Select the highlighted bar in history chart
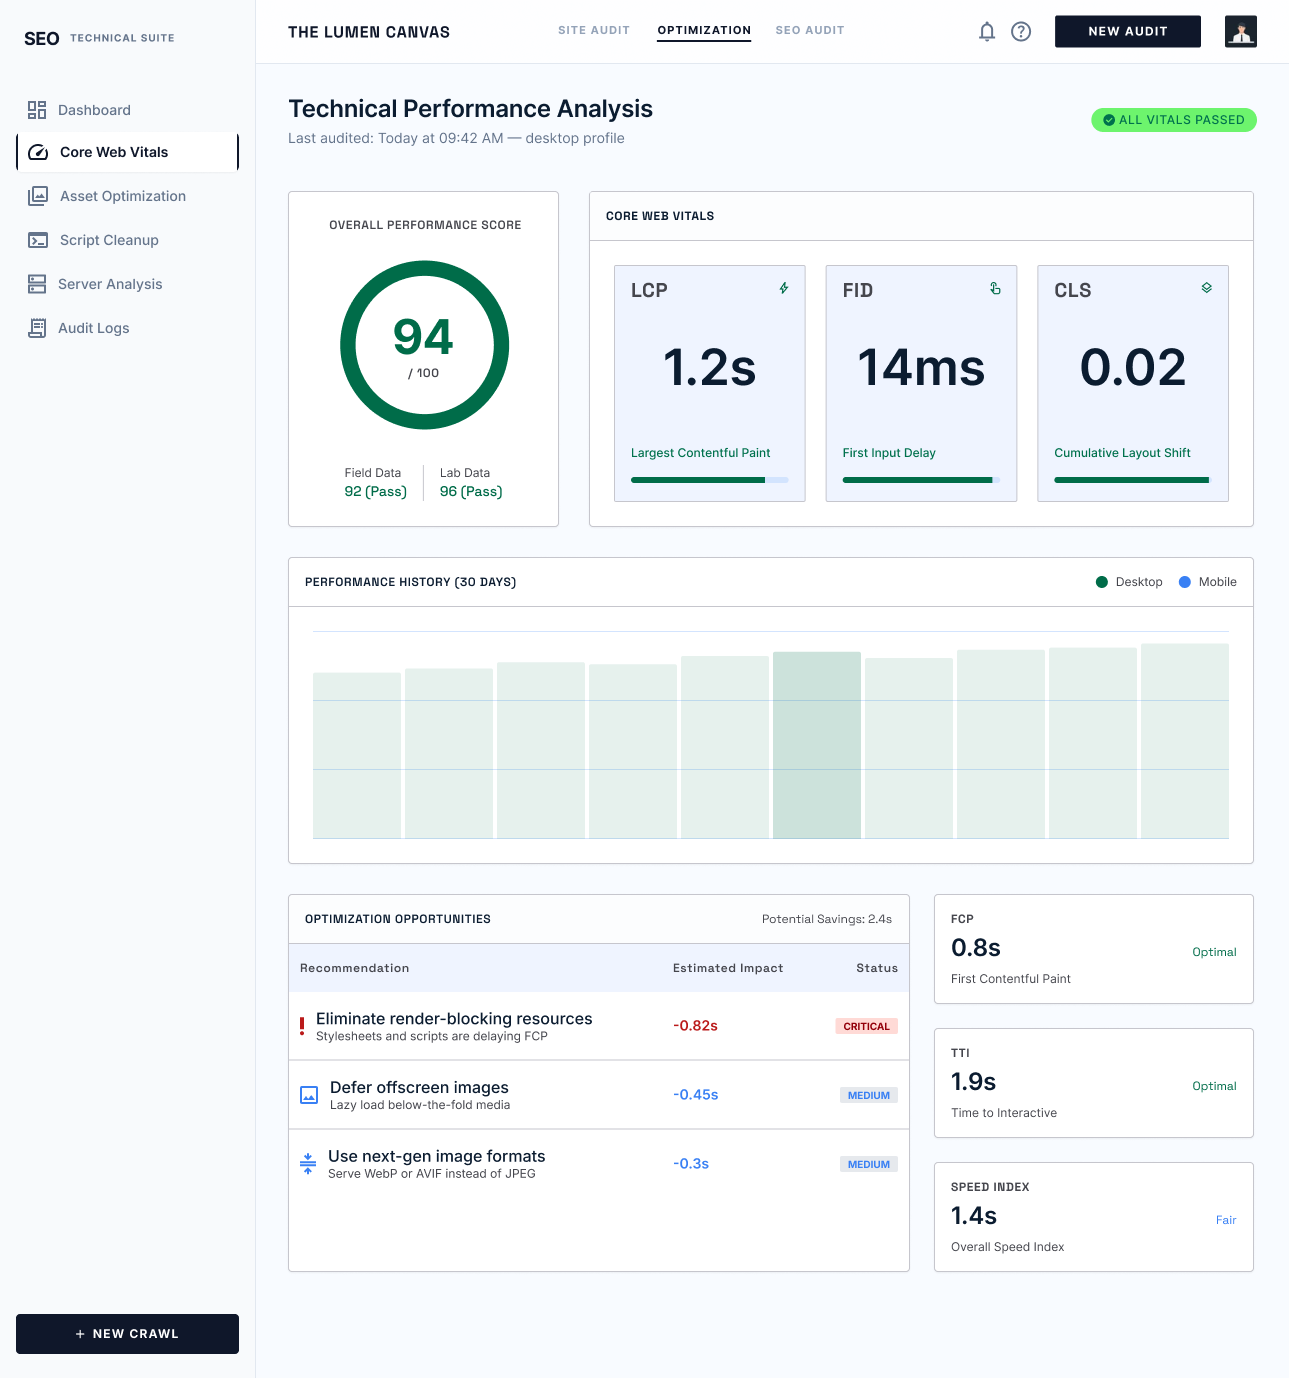Screen dimensions: 1289x1378 [817, 745]
